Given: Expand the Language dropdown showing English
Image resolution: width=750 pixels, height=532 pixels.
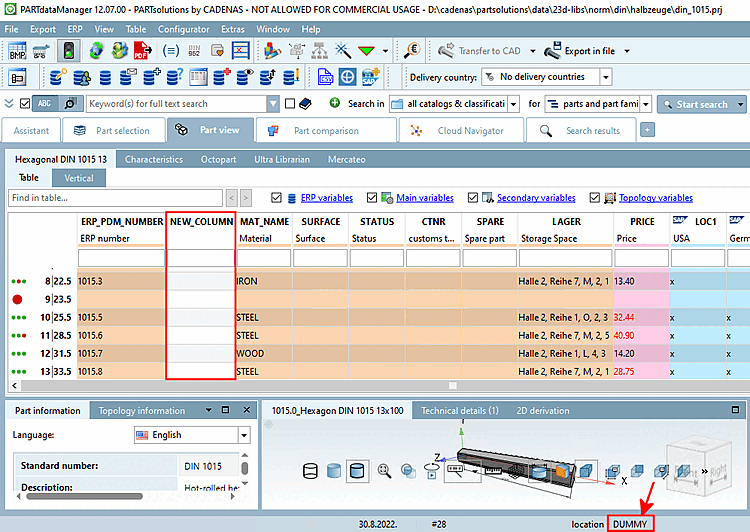Looking at the screenshot, I should click(243, 435).
